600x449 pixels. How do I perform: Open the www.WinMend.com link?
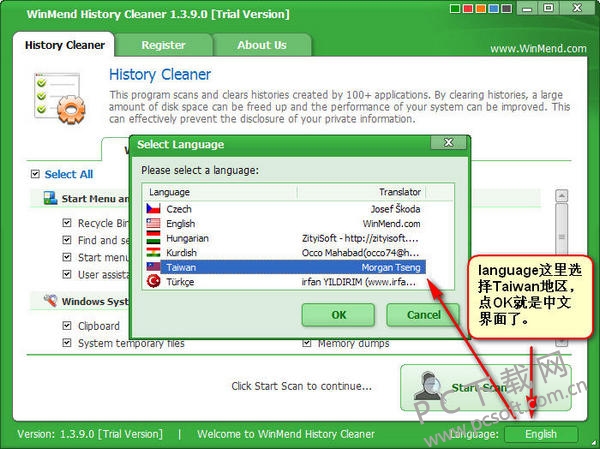pyautogui.click(x=538, y=49)
